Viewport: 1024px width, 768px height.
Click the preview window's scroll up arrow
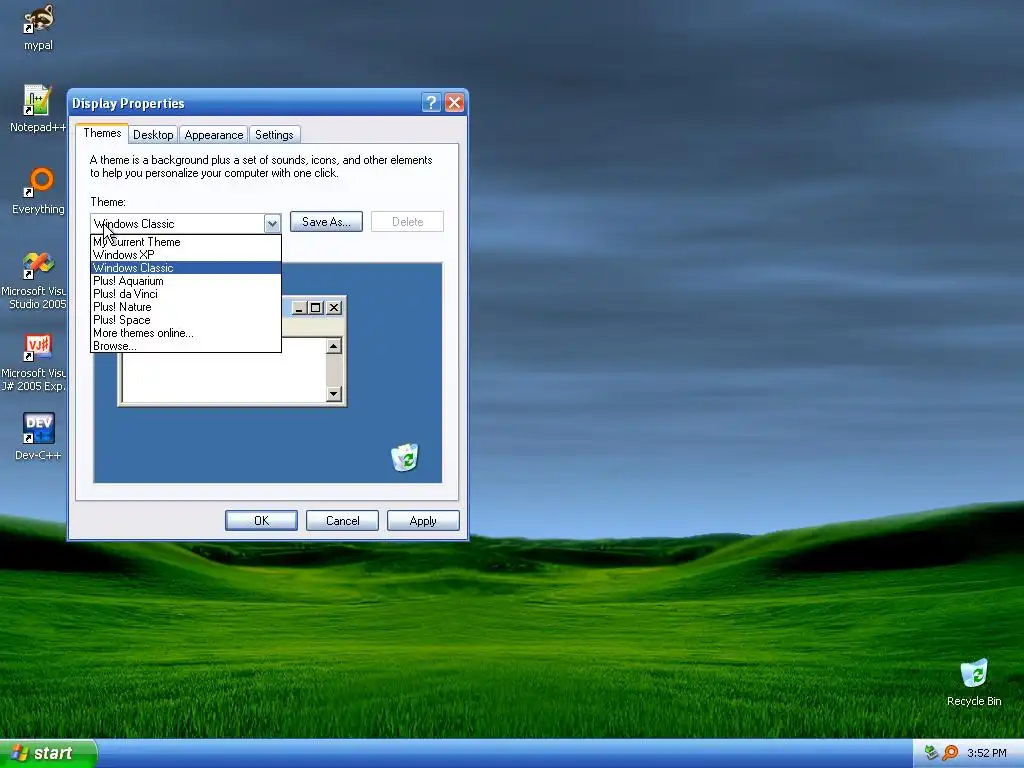(x=334, y=345)
